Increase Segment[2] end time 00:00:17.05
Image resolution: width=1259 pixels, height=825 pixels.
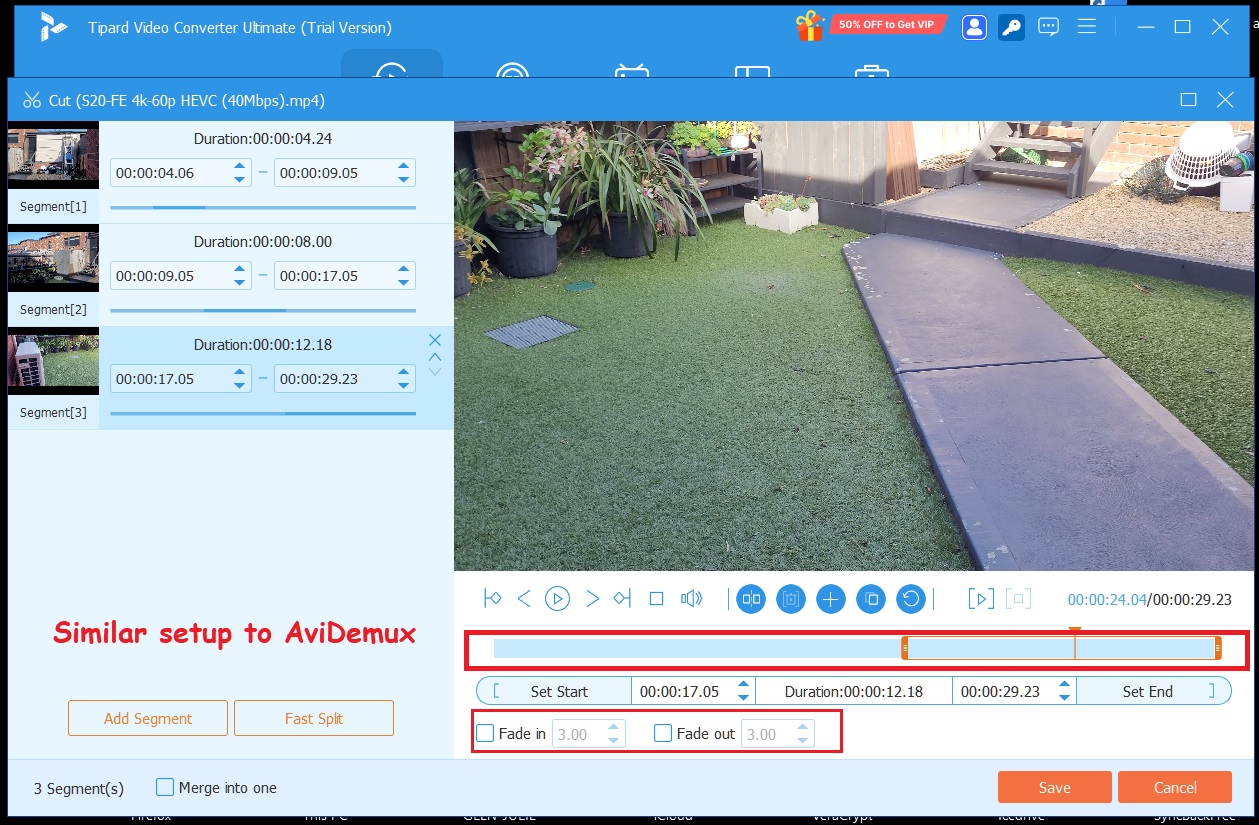click(x=403, y=269)
